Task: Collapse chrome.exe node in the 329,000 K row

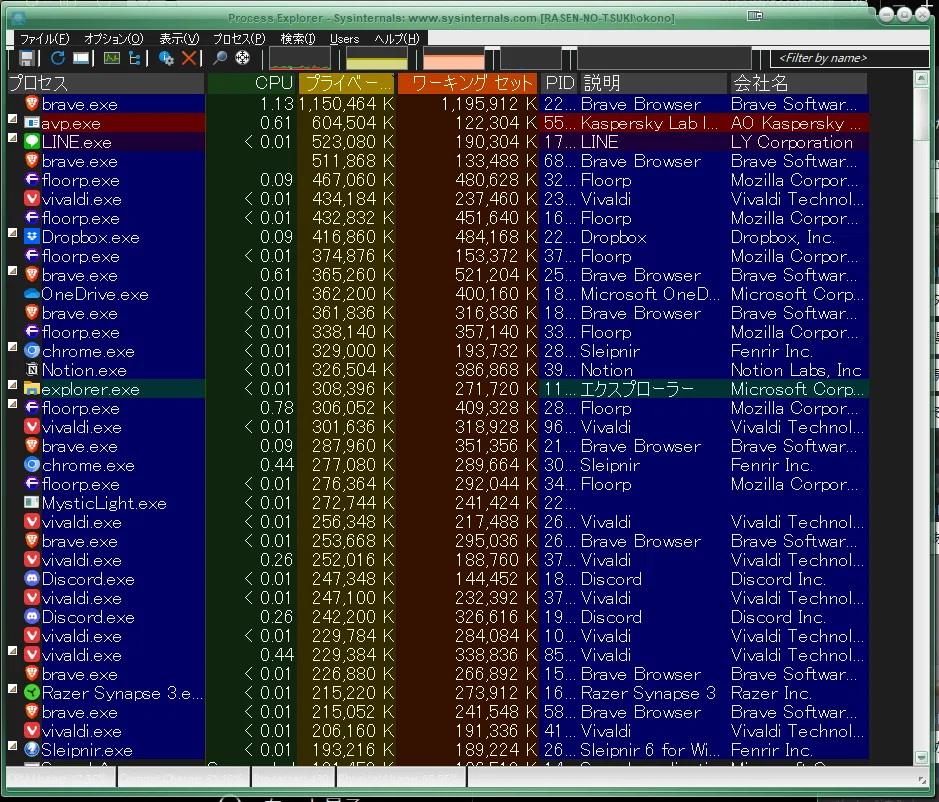Action: click(x=13, y=347)
